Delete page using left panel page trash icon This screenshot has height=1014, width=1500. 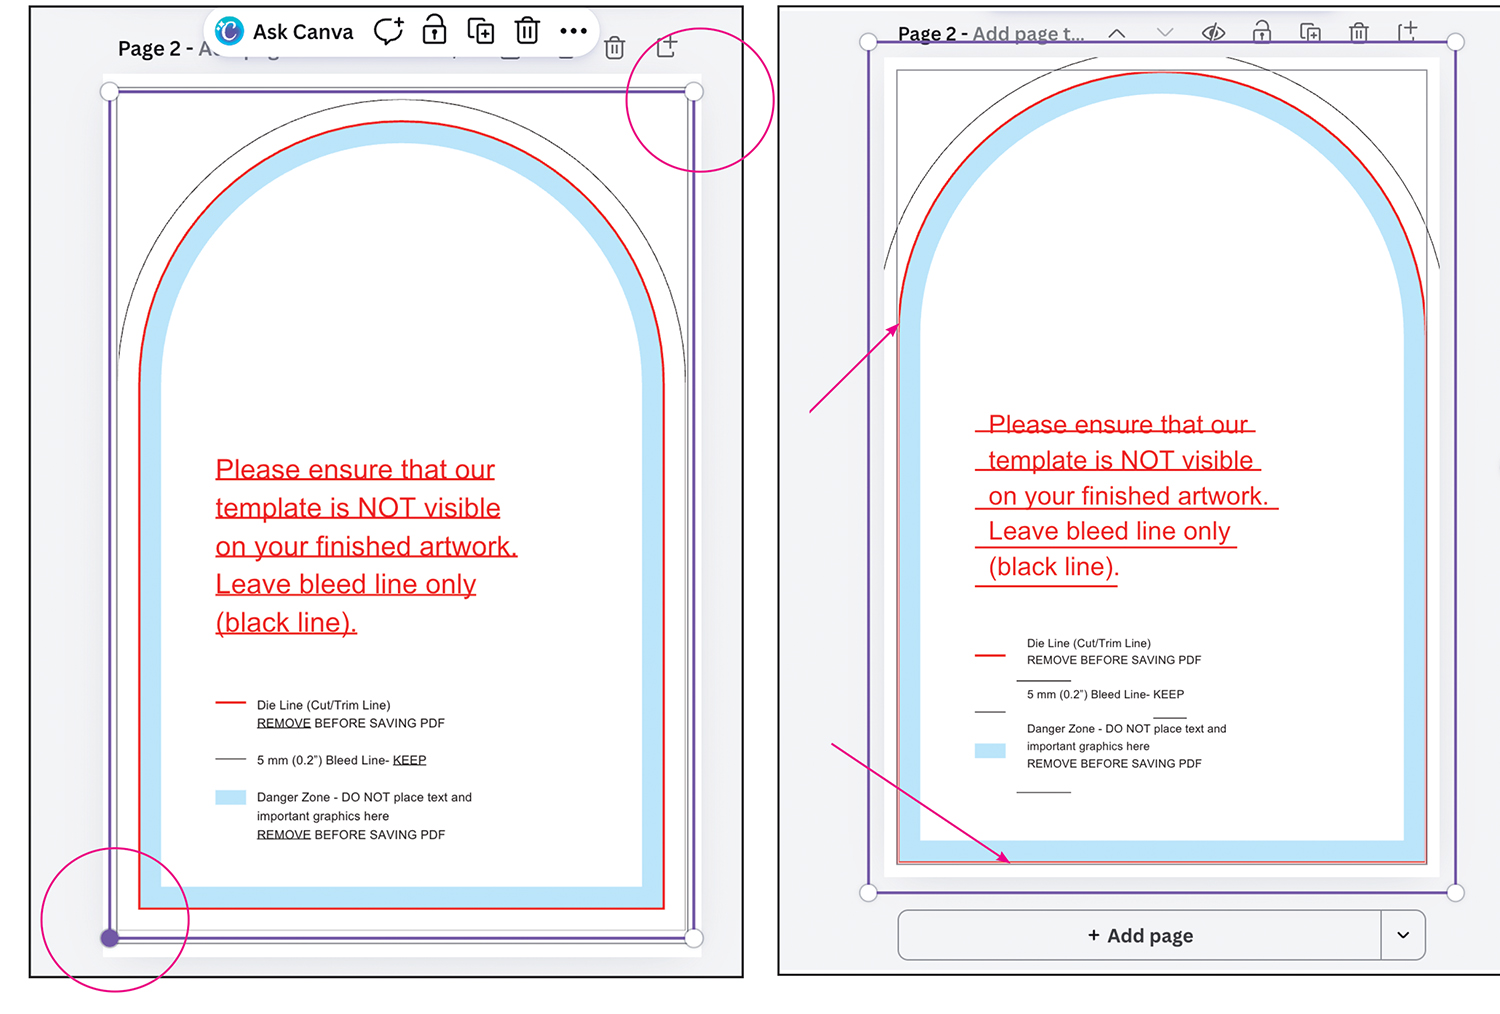point(615,47)
